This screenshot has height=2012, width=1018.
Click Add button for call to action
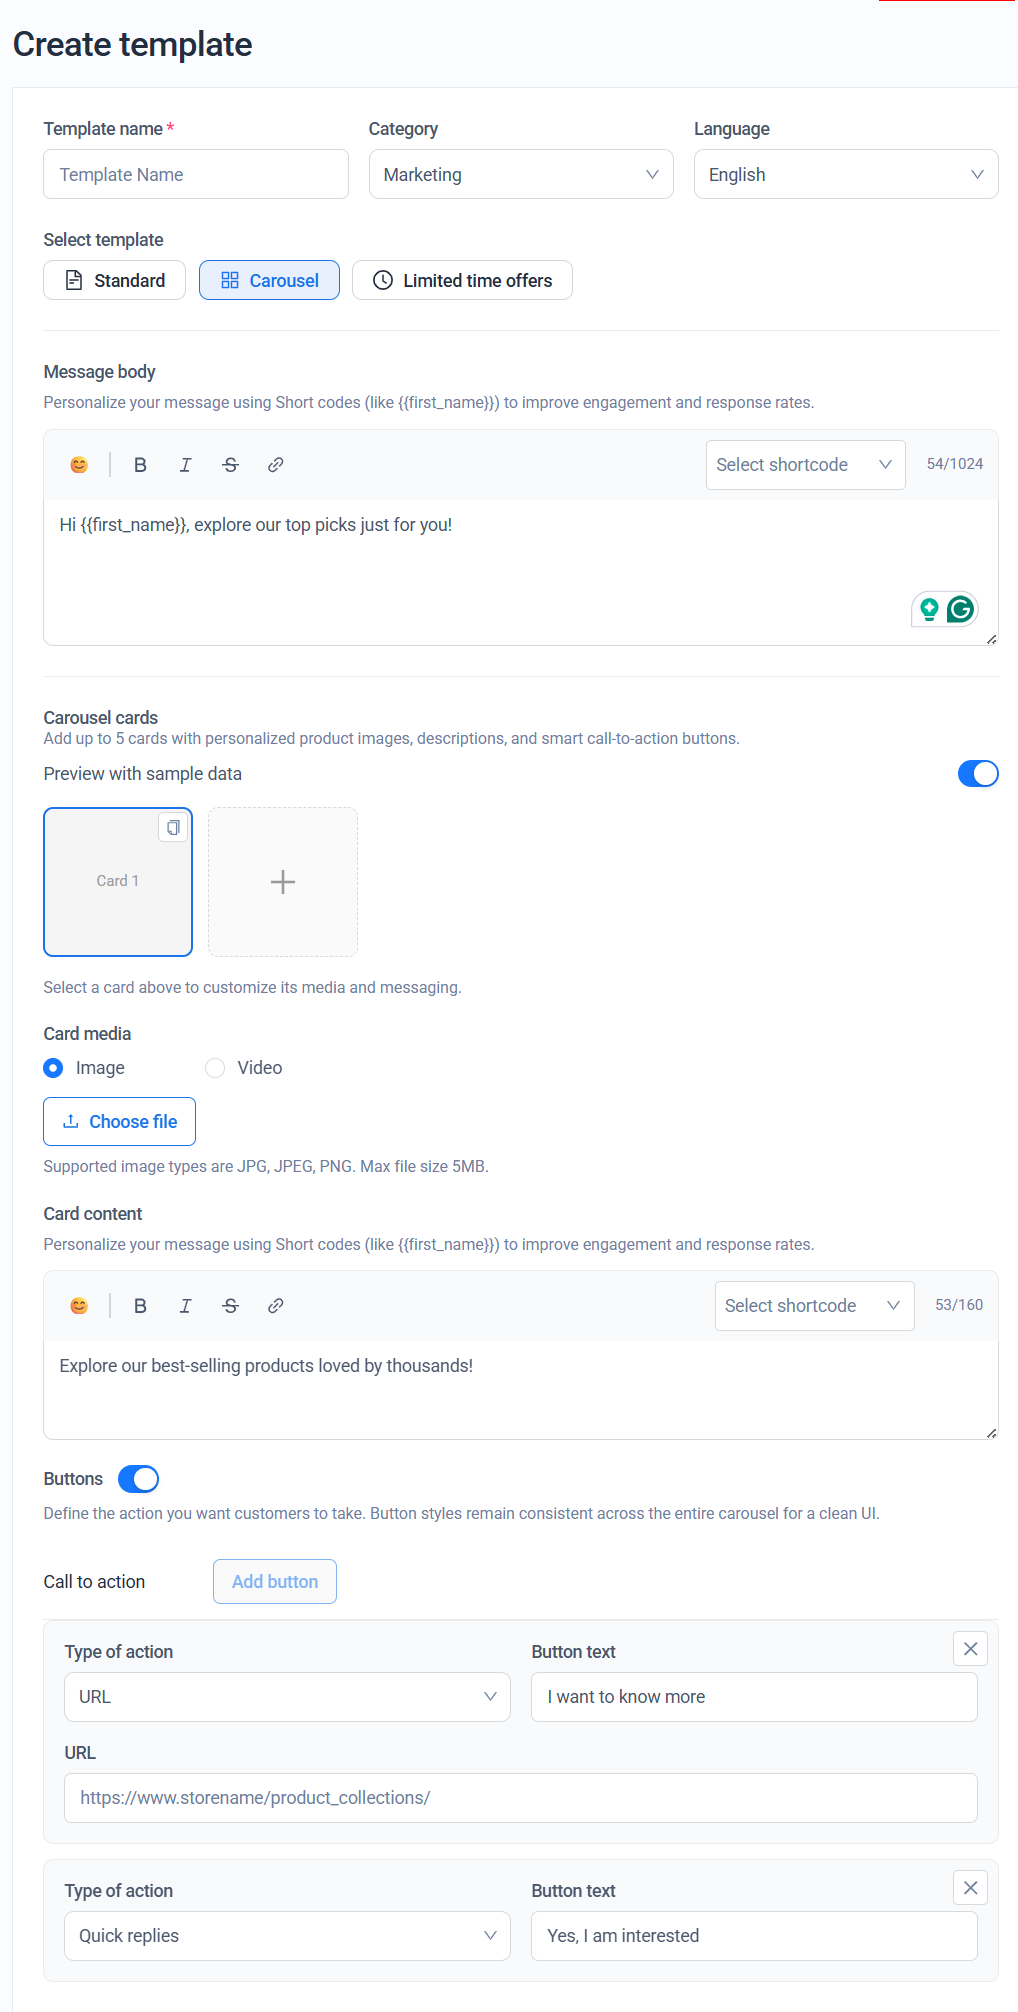point(275,1582)
